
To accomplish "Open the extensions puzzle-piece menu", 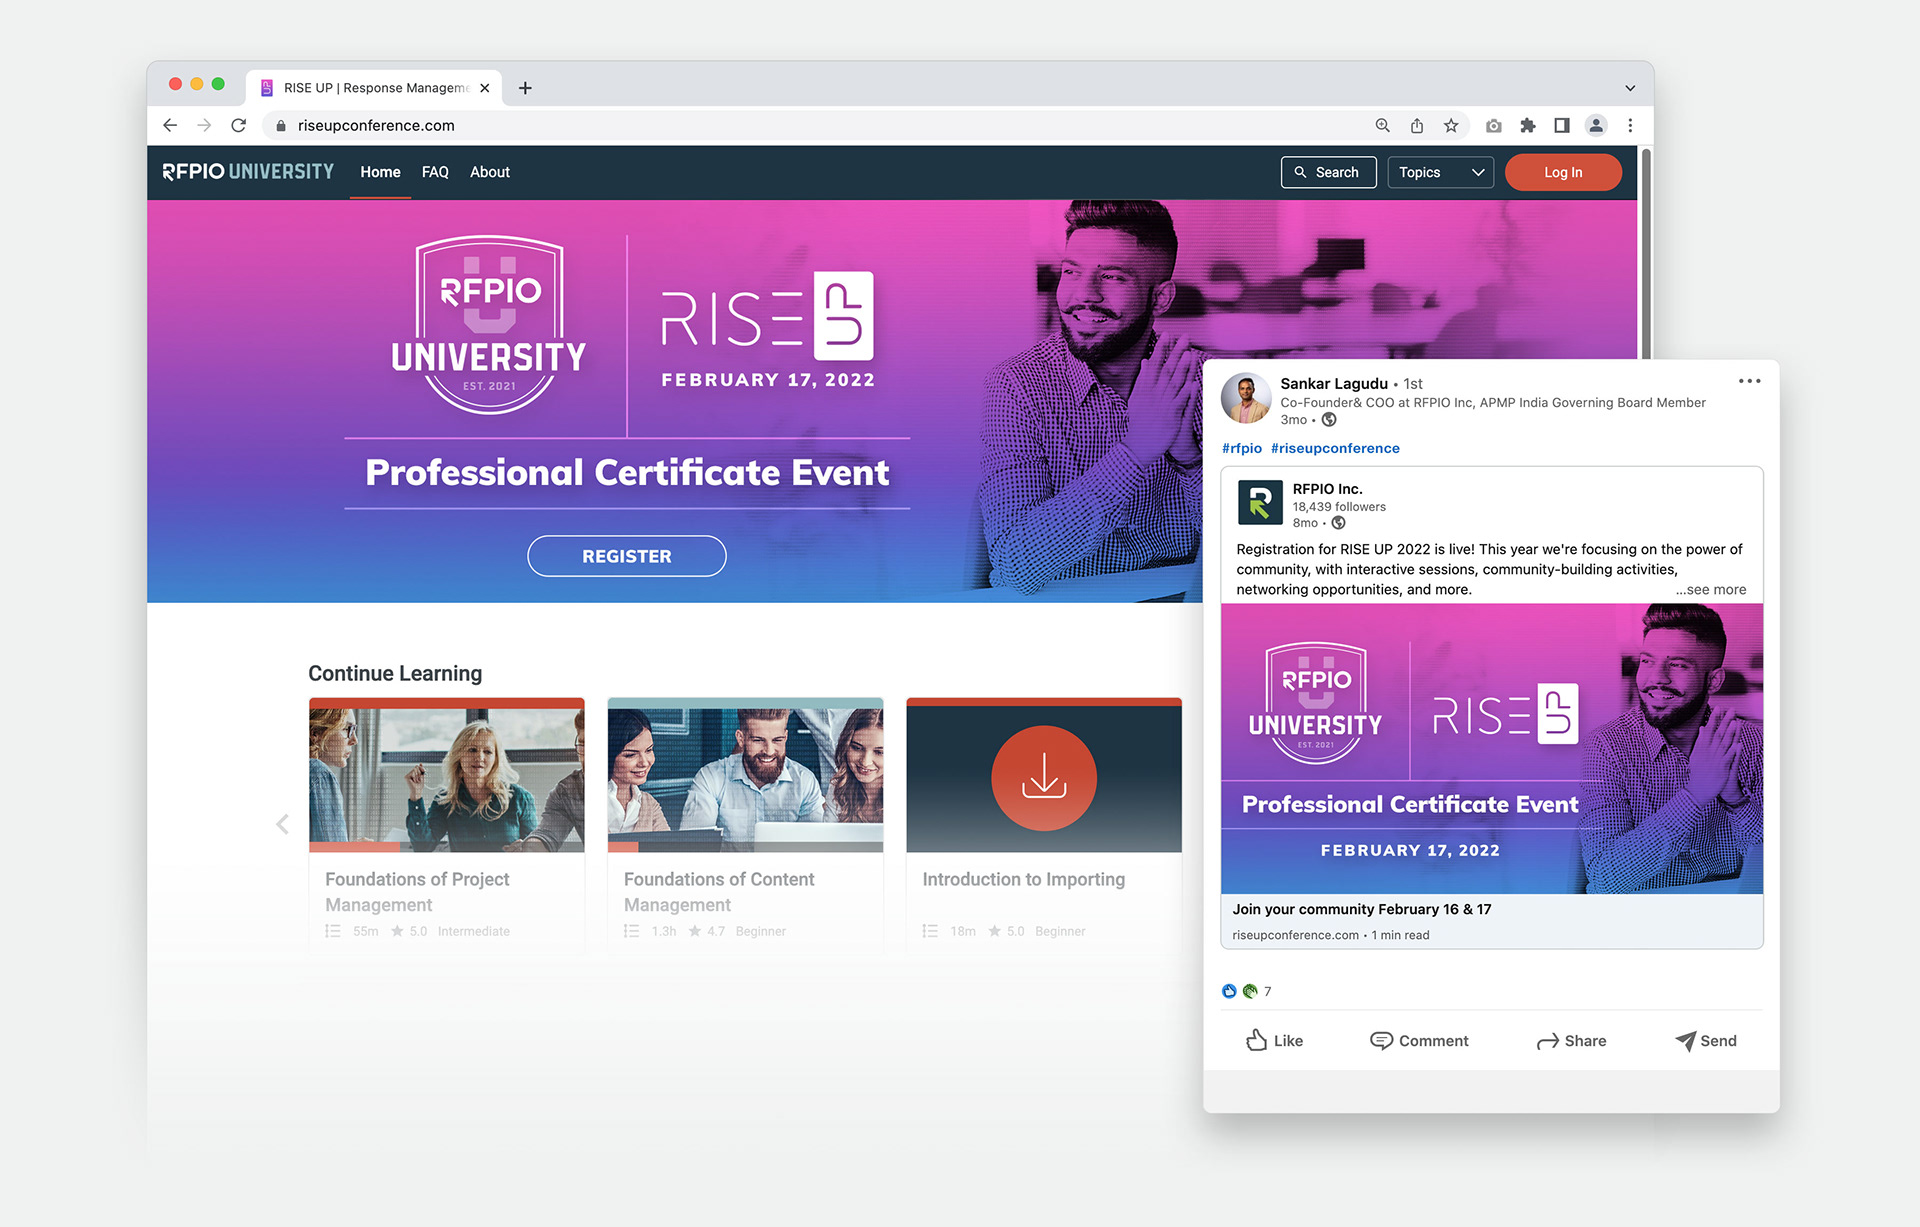I will [x=1528, y=125].
